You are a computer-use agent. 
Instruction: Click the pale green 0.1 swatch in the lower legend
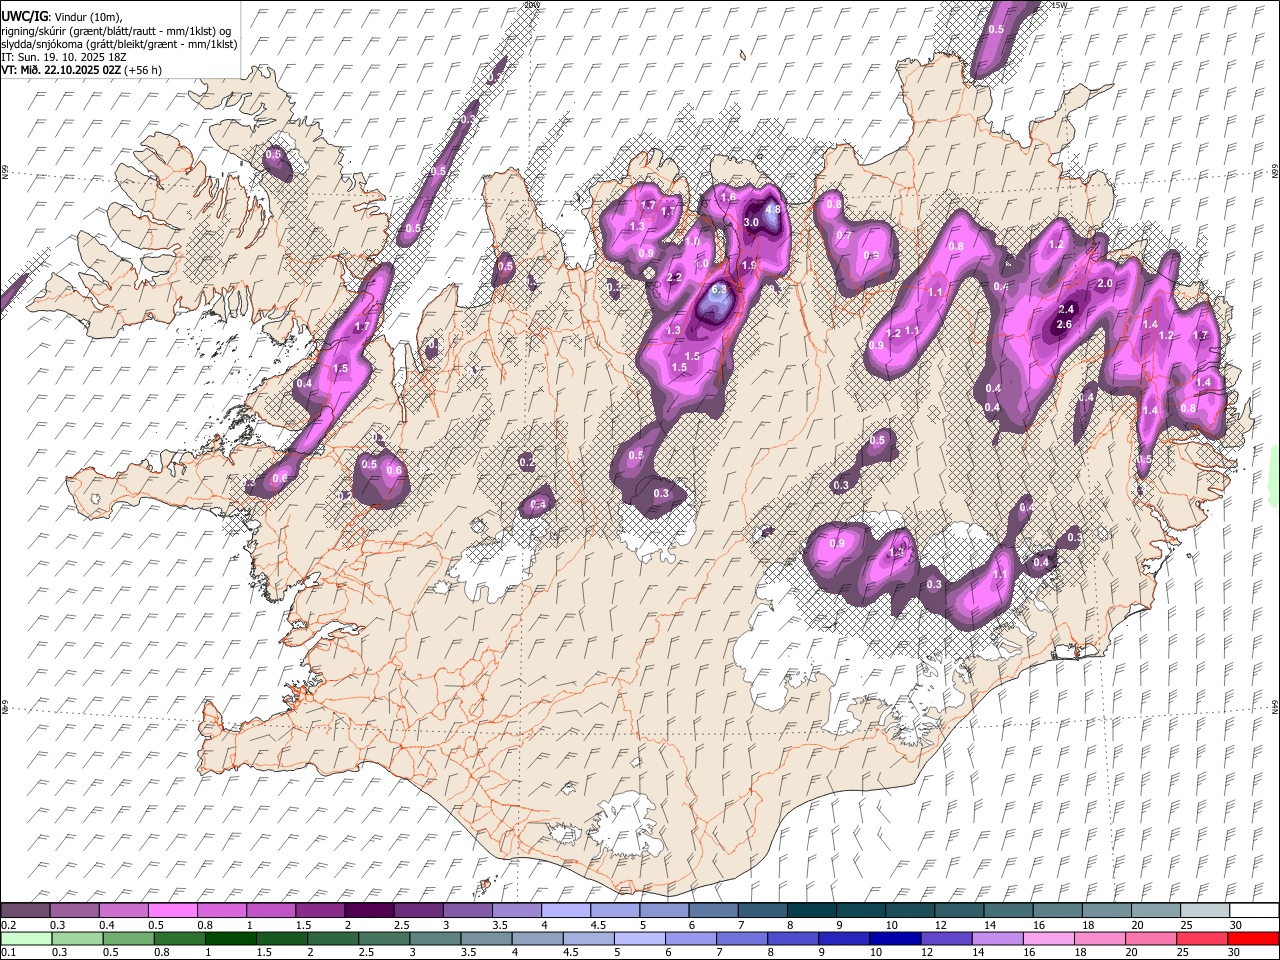26,938
